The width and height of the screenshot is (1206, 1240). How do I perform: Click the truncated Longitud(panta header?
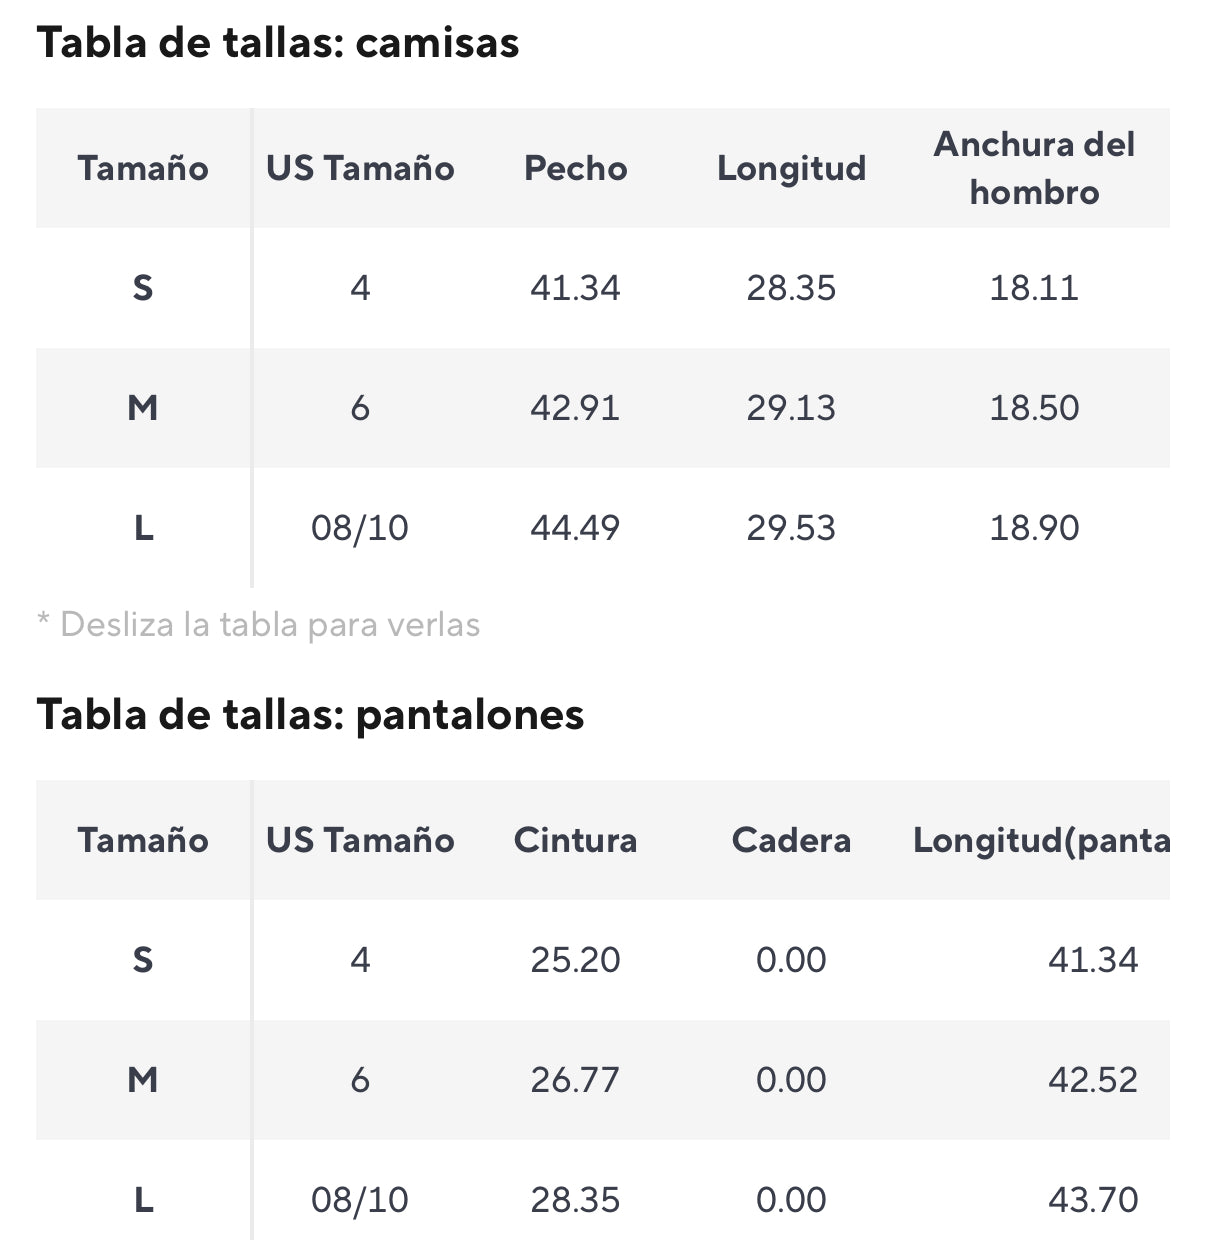click(1041, 840)
